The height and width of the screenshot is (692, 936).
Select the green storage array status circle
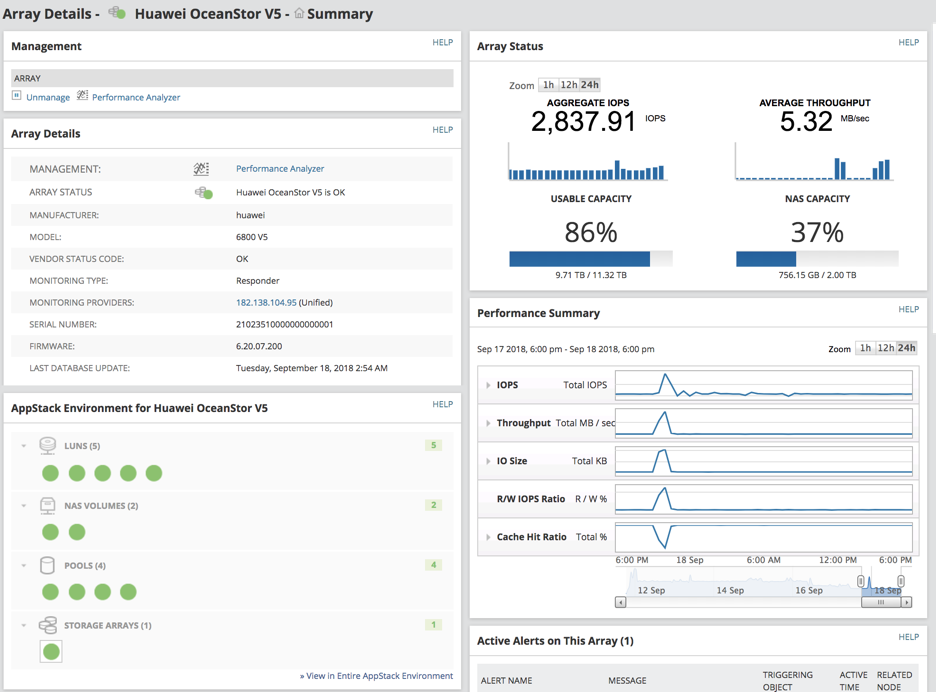pos(51,652)
